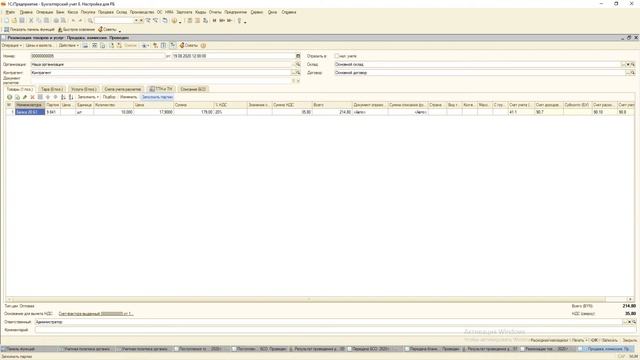Viewport: 640px width, 360px height.
Task: Click the Закрыть button at bottom
Action: (x=629, y=340)
